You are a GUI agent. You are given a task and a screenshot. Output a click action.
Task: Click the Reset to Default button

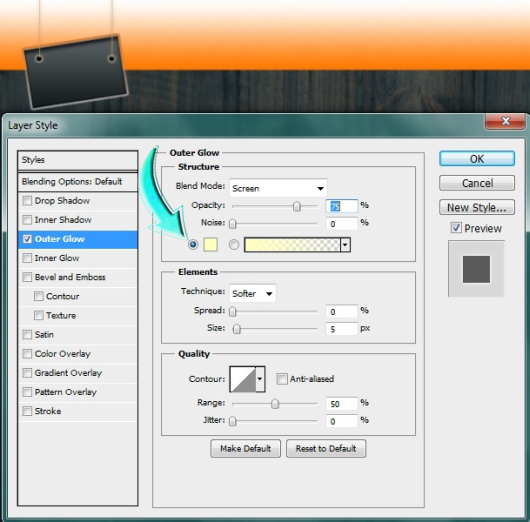326,449
